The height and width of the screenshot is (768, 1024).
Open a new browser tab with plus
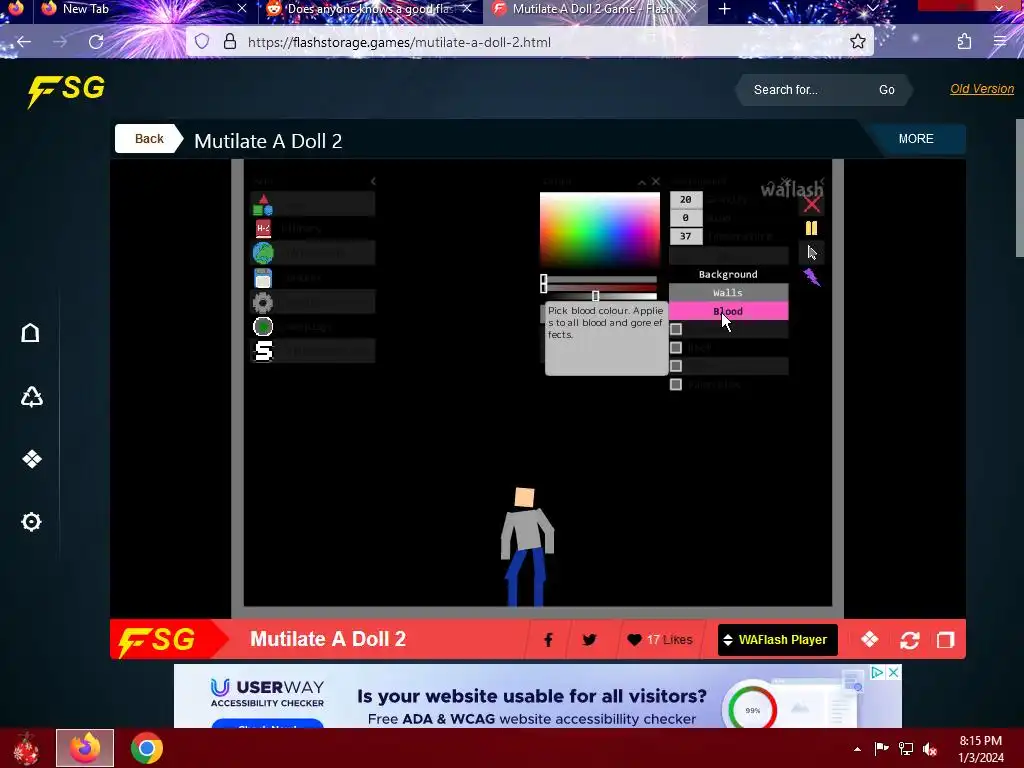coord(724,9)
